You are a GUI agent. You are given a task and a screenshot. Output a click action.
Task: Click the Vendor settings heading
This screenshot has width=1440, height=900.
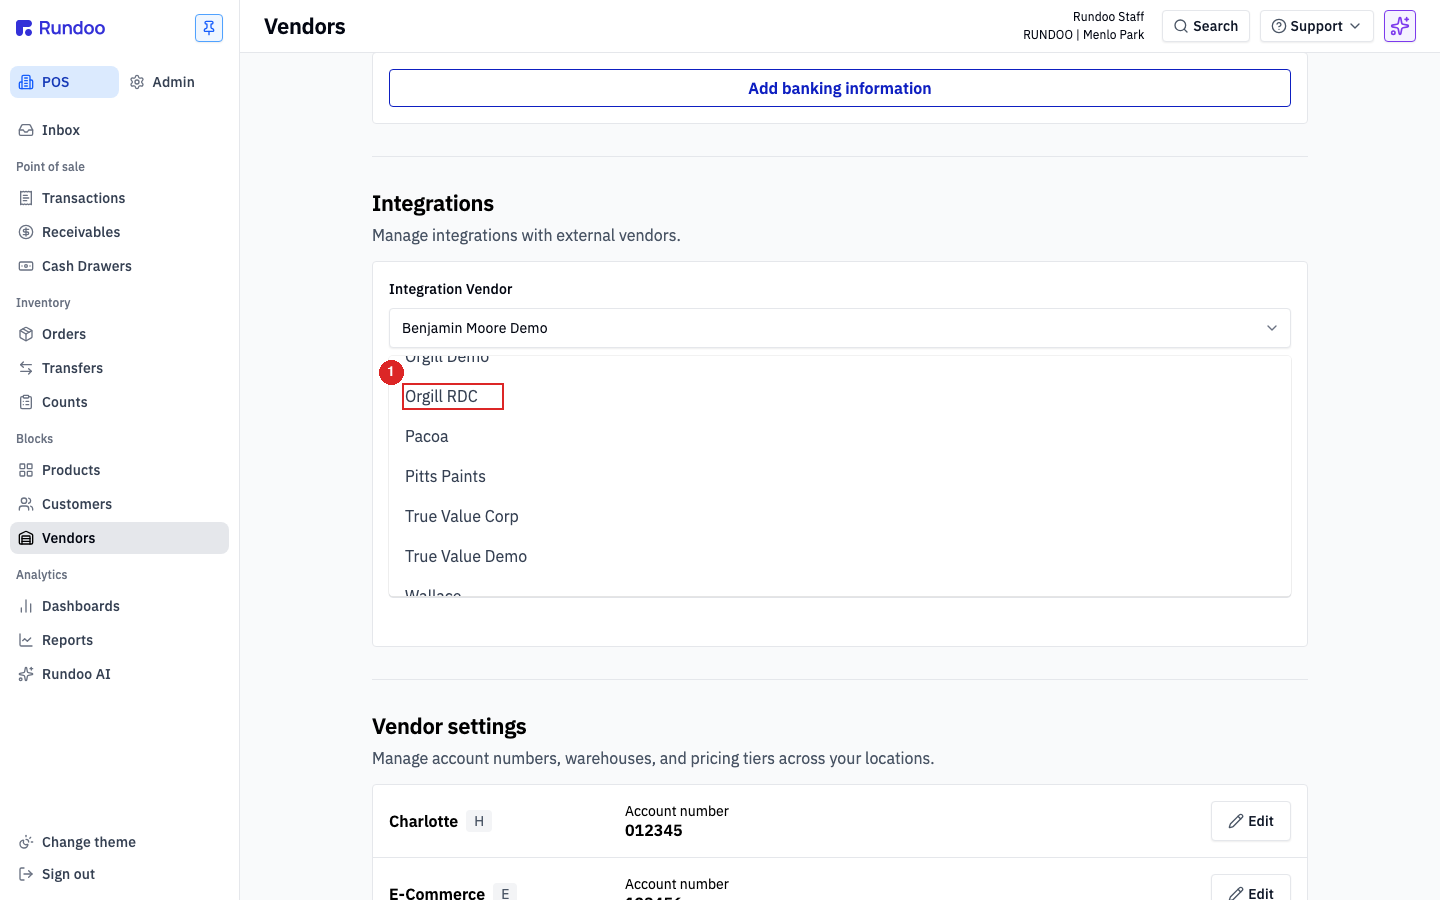[x=449, y=726]
